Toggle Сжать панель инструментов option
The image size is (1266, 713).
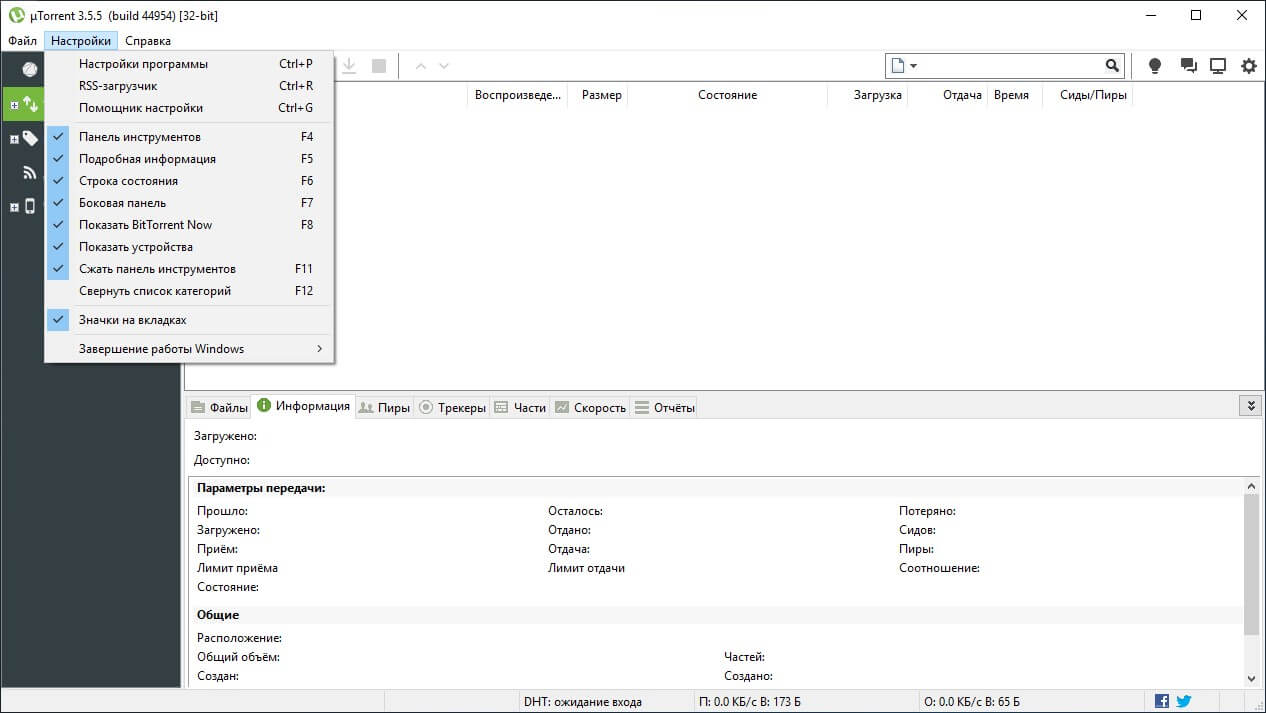189,269
